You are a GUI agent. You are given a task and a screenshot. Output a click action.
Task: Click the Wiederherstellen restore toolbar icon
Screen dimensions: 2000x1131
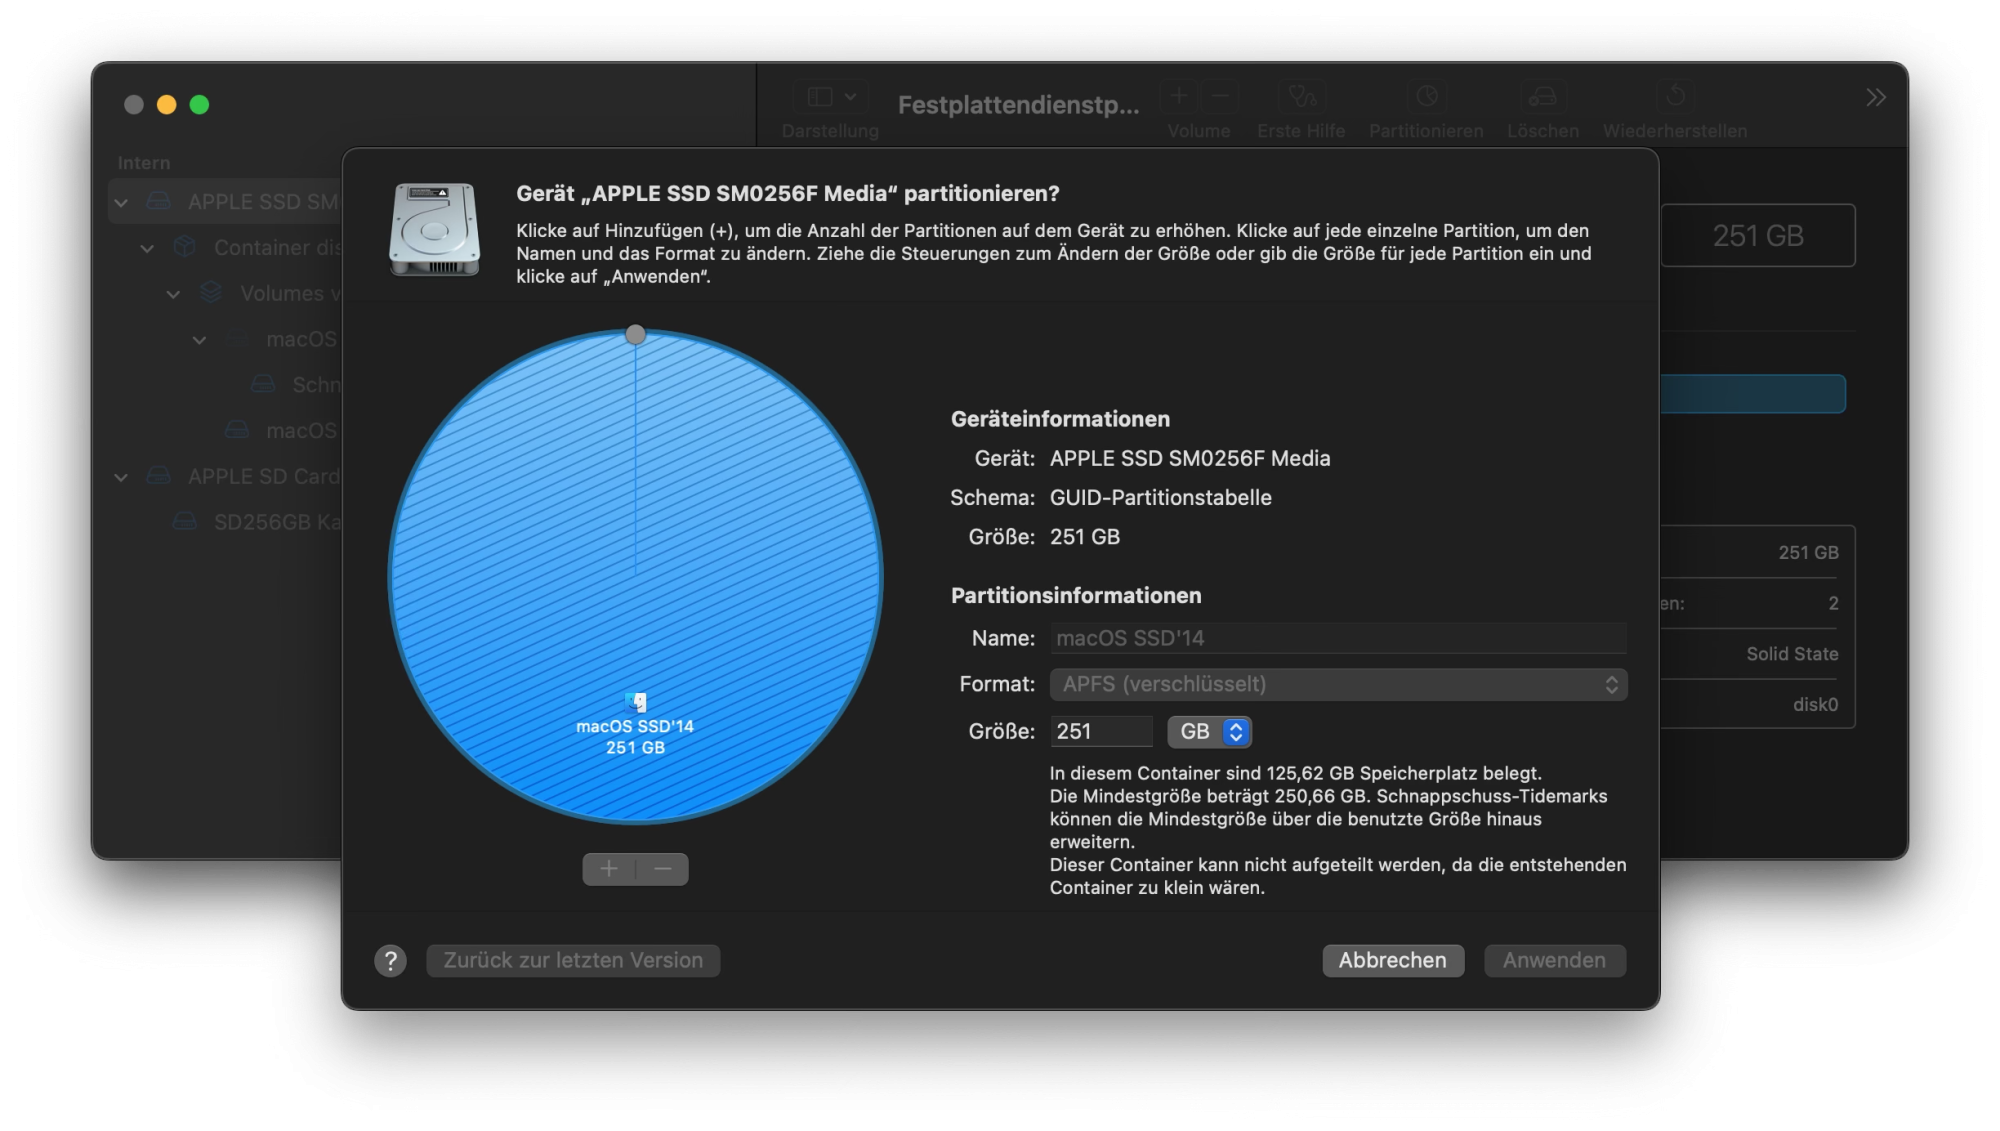tap(1675, 96)
